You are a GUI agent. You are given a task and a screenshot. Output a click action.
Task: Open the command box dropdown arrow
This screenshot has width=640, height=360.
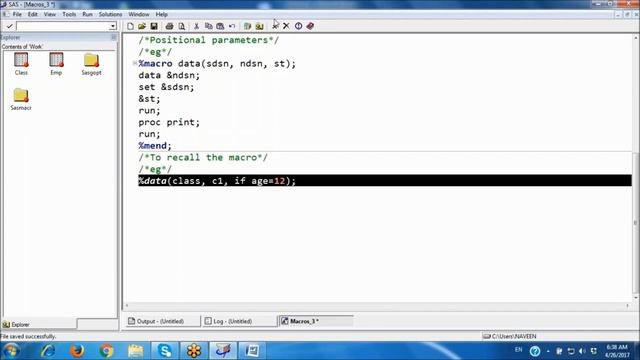point(112,26)
